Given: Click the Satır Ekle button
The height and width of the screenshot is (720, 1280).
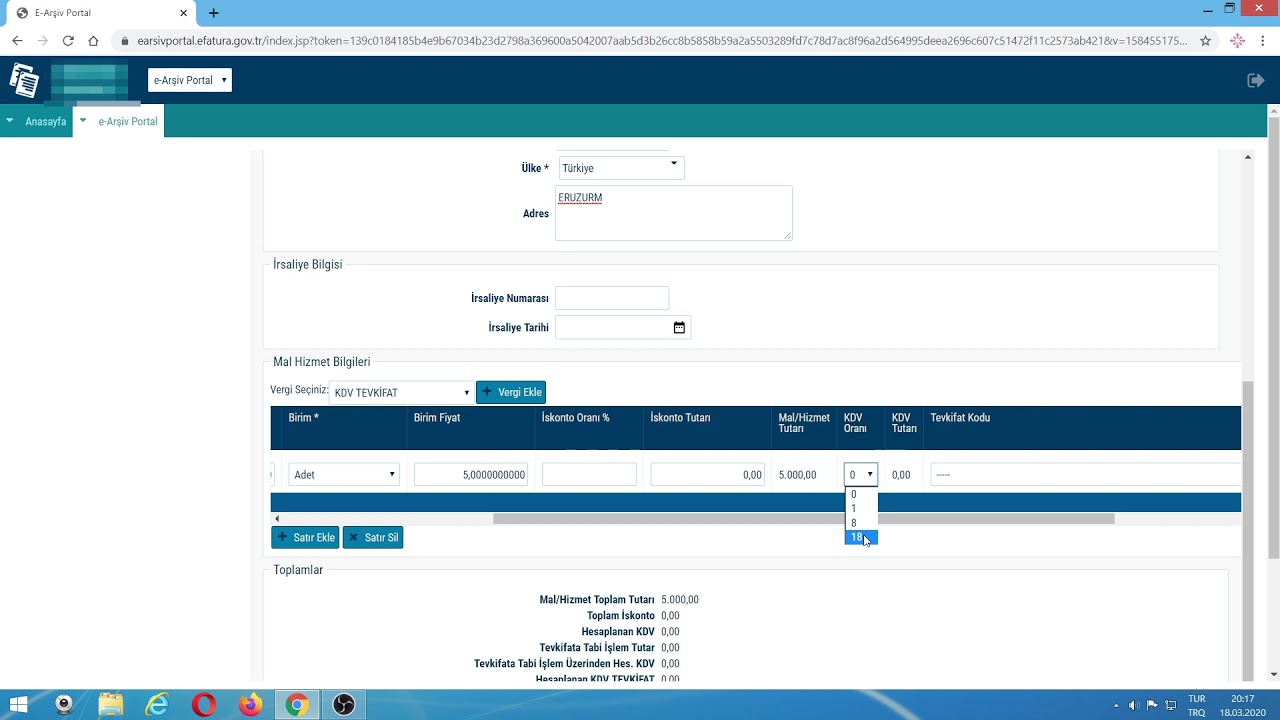Looking at the screenshot, I should (305, 537).
